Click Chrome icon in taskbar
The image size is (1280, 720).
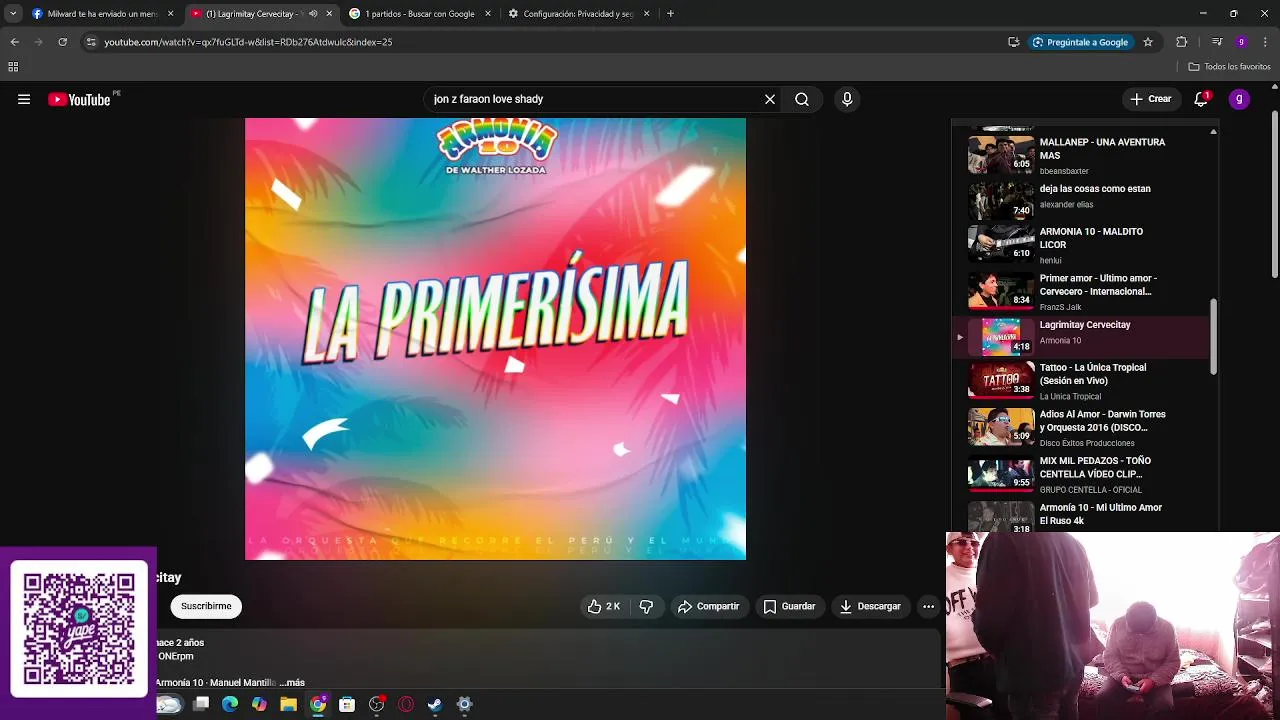[x=318, y=704]
